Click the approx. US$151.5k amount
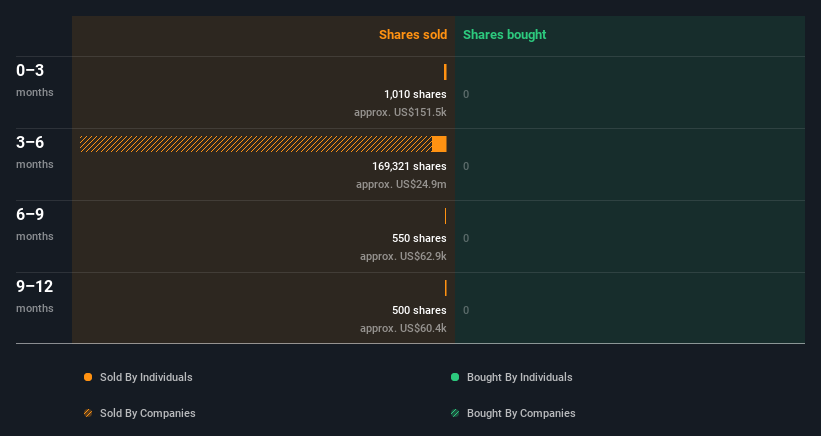 [400, 112]
